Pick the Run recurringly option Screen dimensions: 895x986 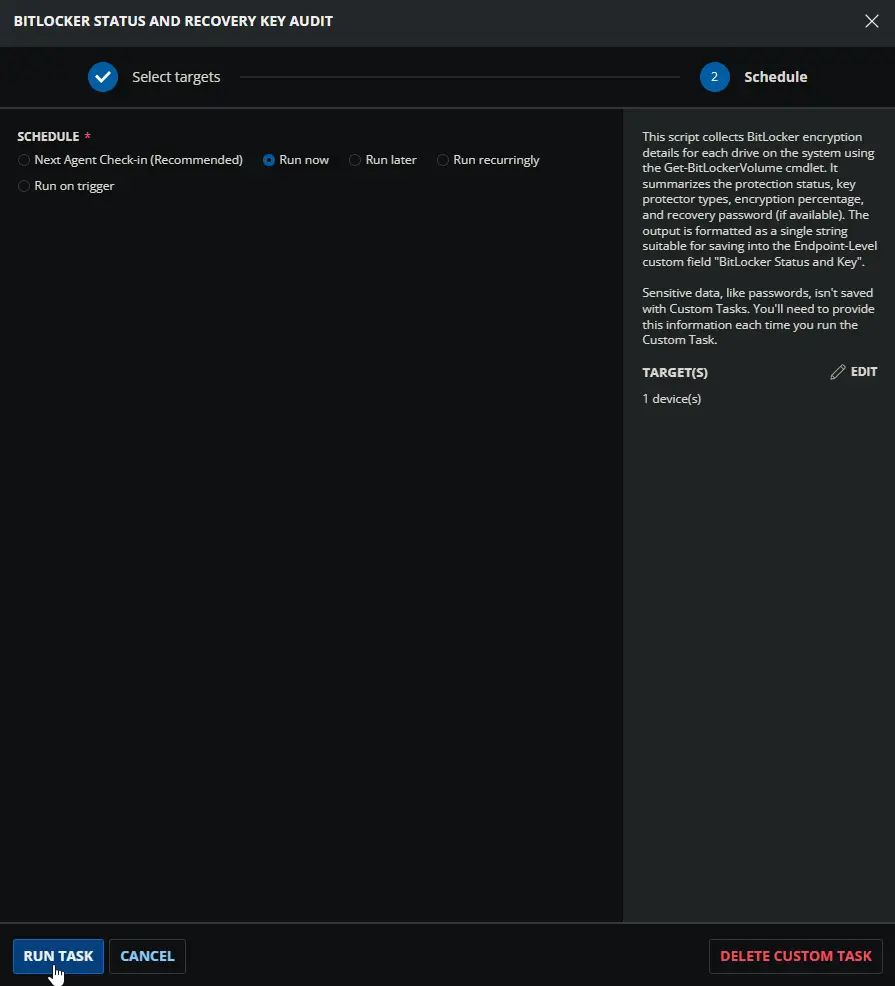pos(443,160)
